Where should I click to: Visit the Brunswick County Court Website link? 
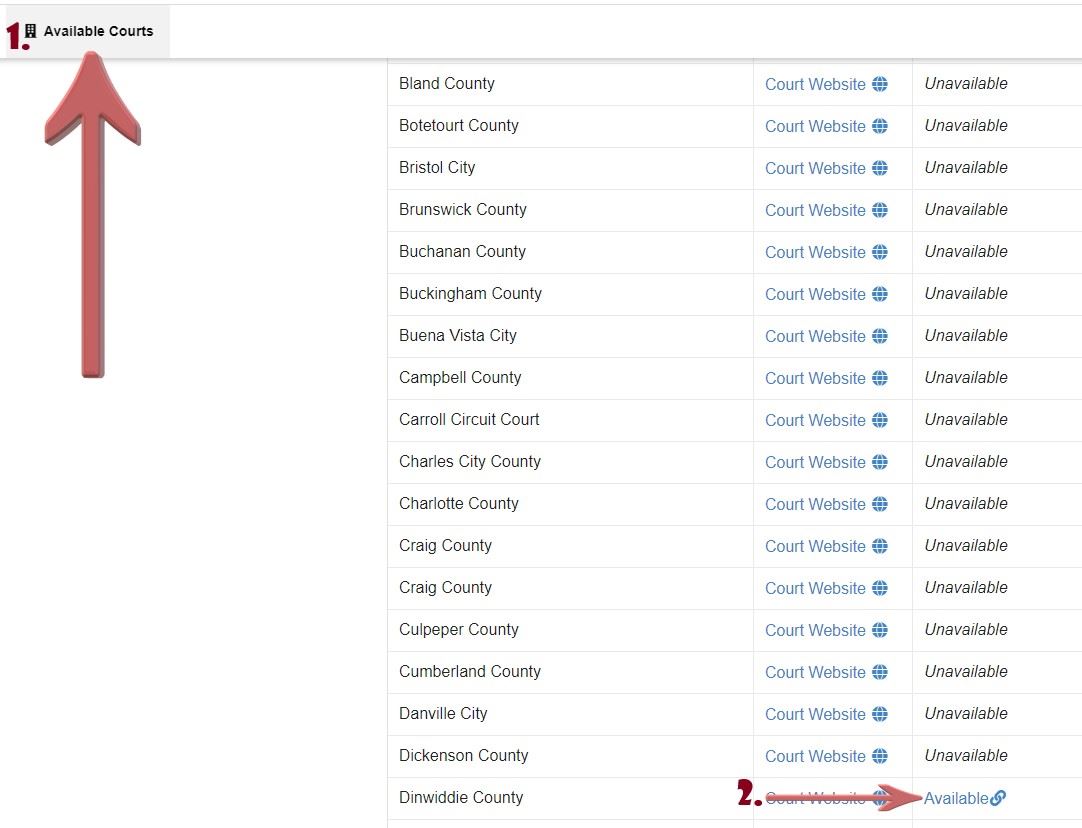pyautogui.click(x=815, y=210)
